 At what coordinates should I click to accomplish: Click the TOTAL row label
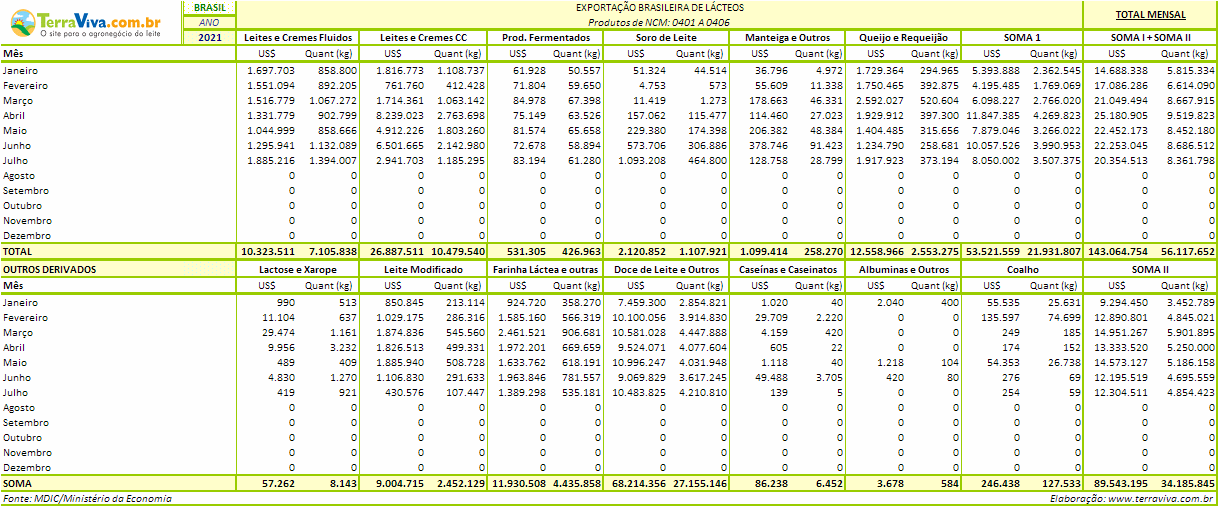coord(17,252)
